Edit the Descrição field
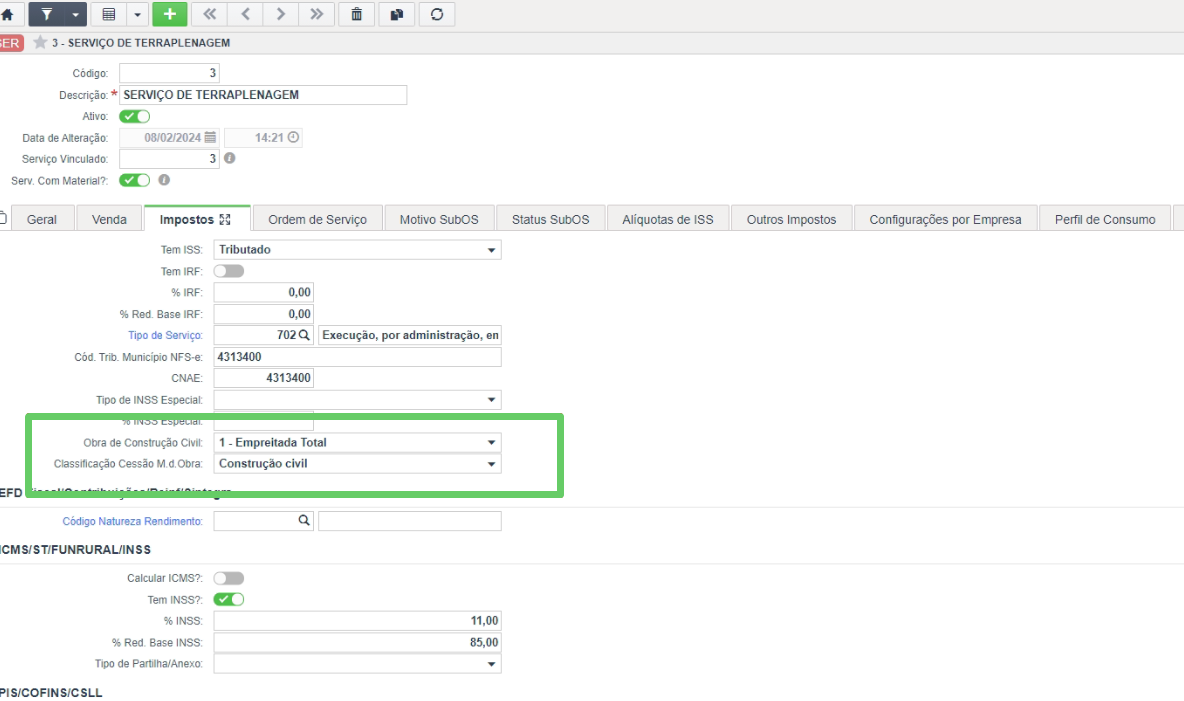 (x=263, y=94)
